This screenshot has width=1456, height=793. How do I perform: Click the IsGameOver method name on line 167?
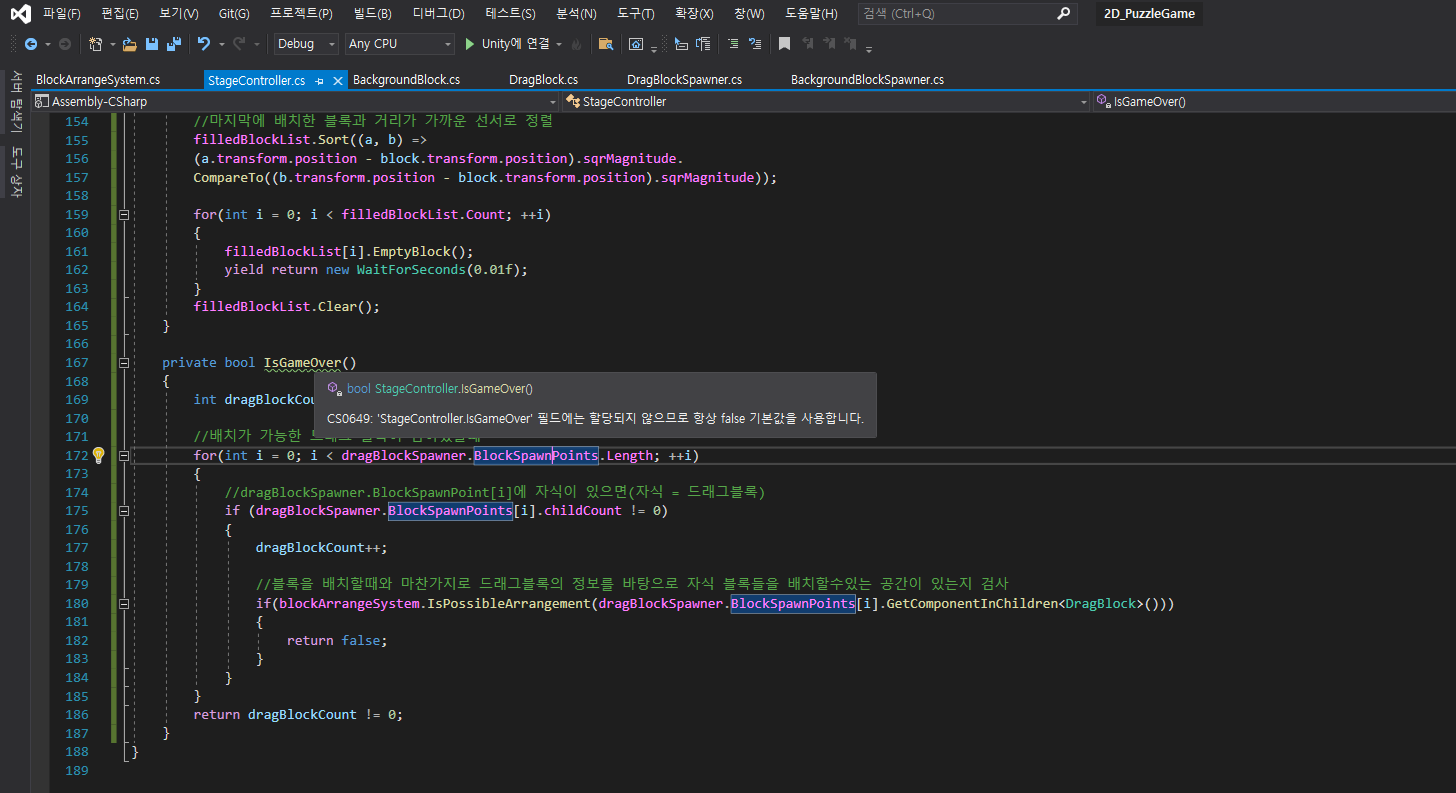tap(303, 362)
